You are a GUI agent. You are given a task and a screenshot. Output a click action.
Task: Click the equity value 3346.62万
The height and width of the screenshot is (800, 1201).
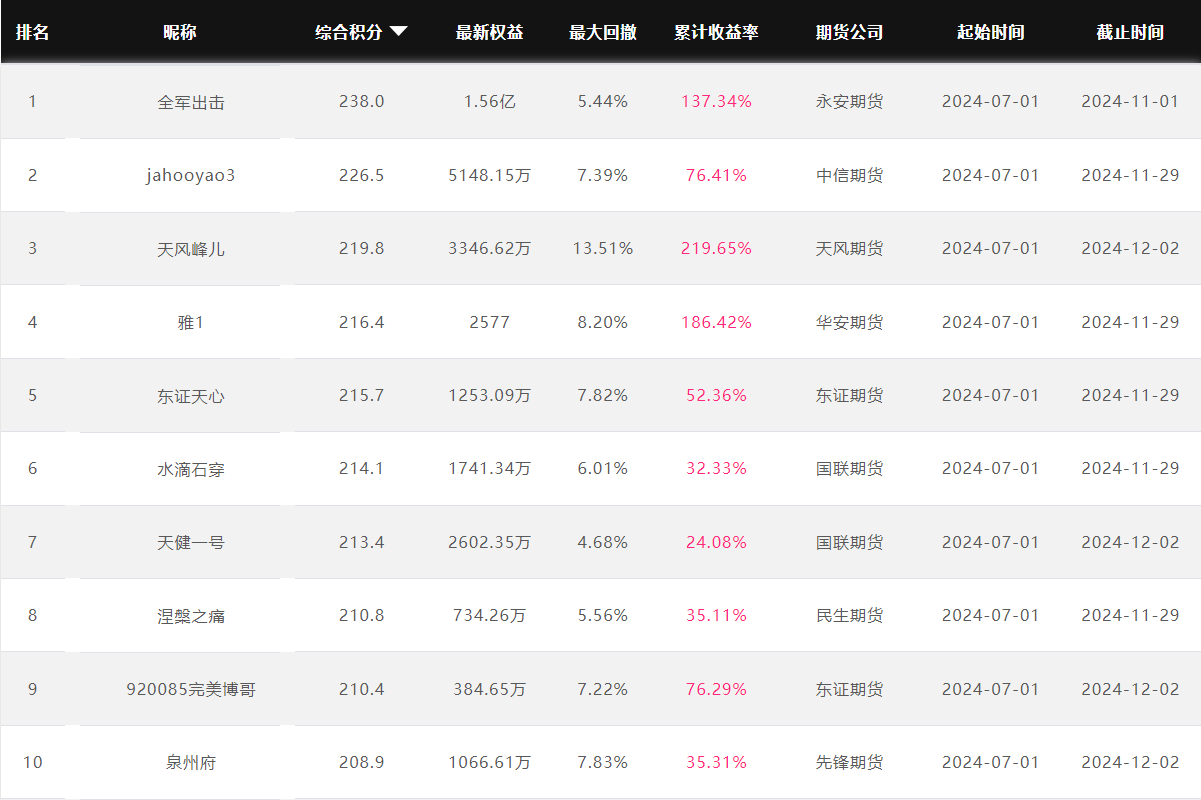click(490, 248)
